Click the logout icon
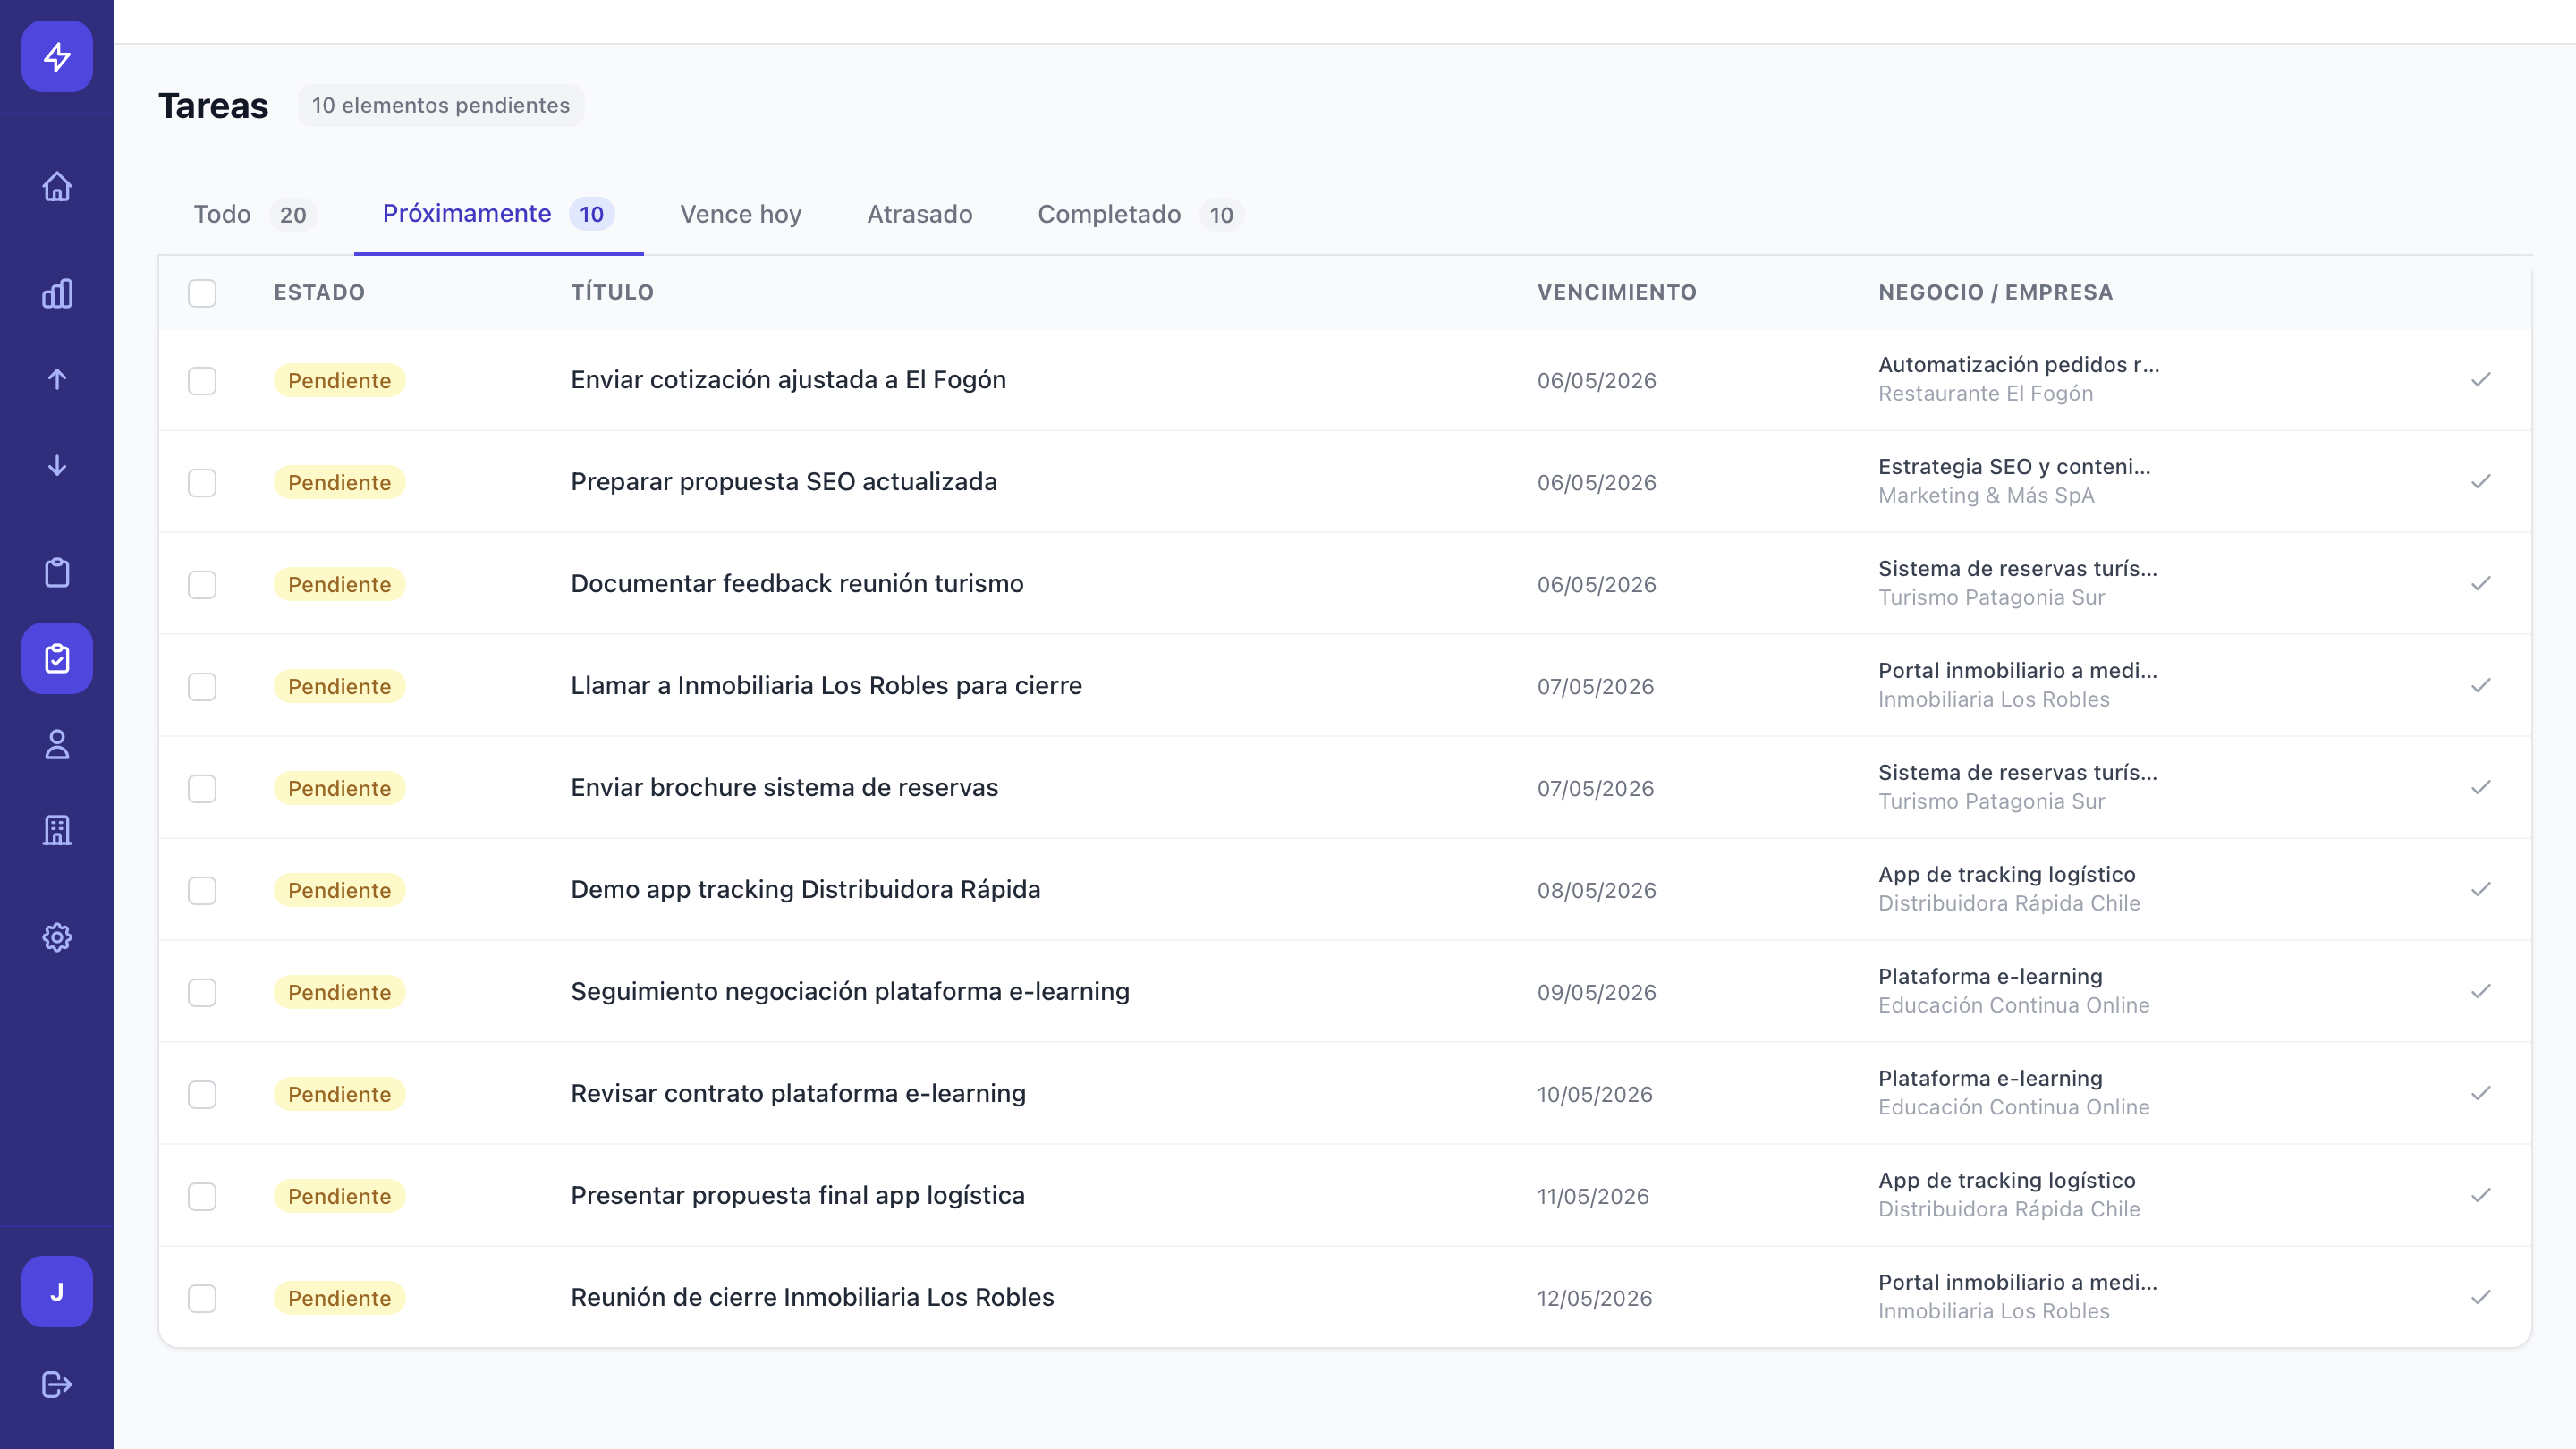 click(x=57, y=1384)
